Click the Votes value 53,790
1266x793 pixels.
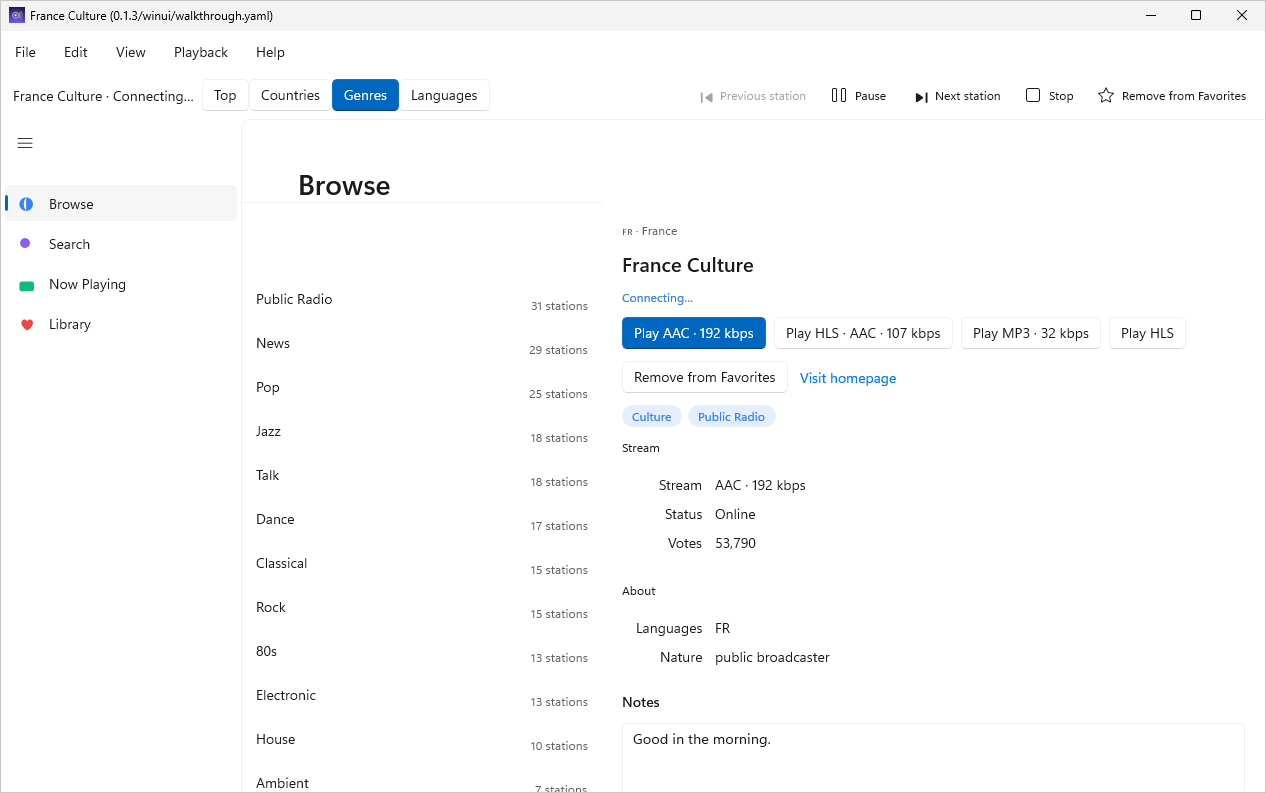tap(735, 543)
